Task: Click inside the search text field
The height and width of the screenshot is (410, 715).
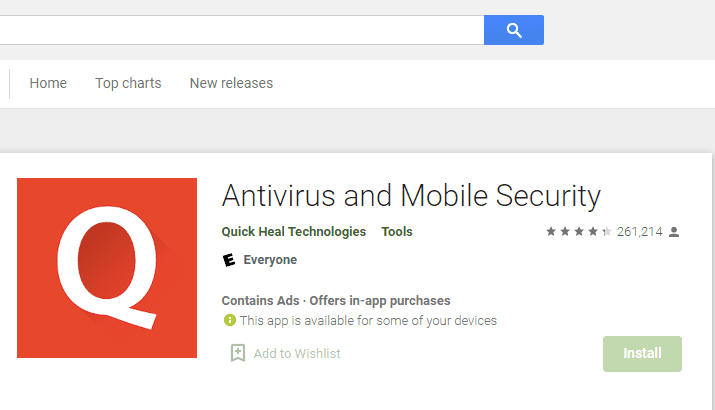Action: (242, 30)
